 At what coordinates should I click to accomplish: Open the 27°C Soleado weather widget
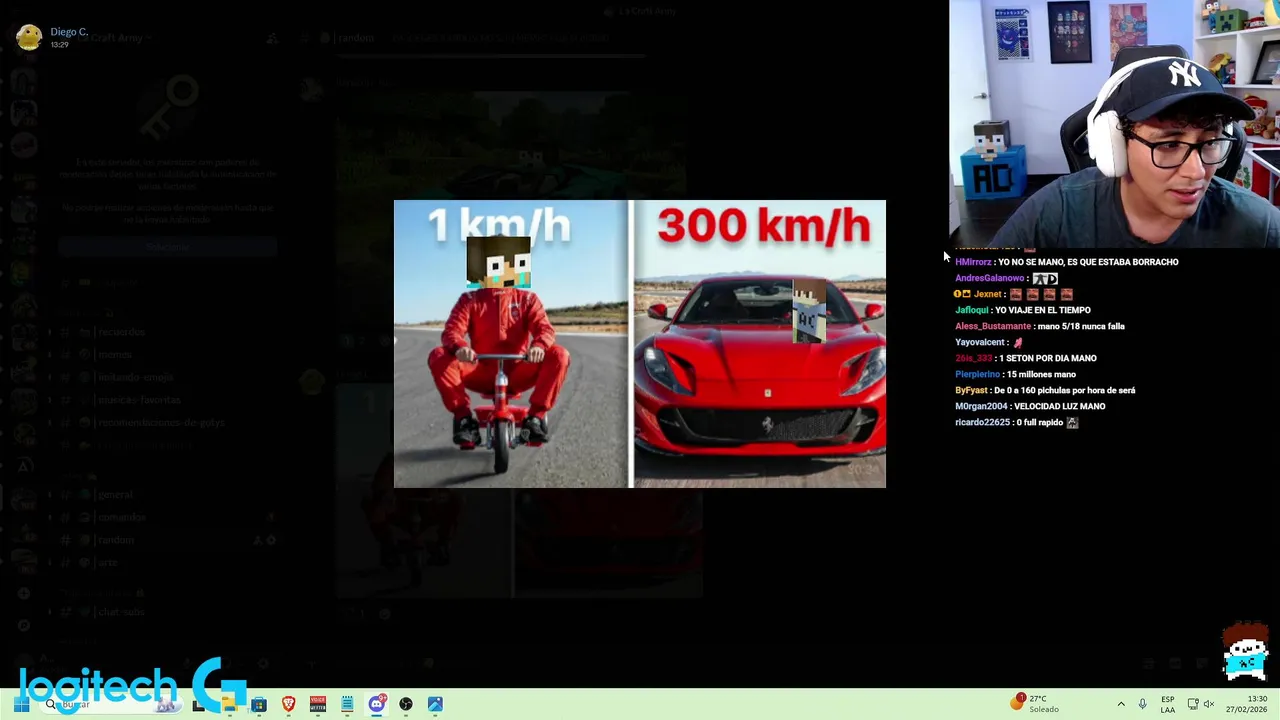(1036, 704)
